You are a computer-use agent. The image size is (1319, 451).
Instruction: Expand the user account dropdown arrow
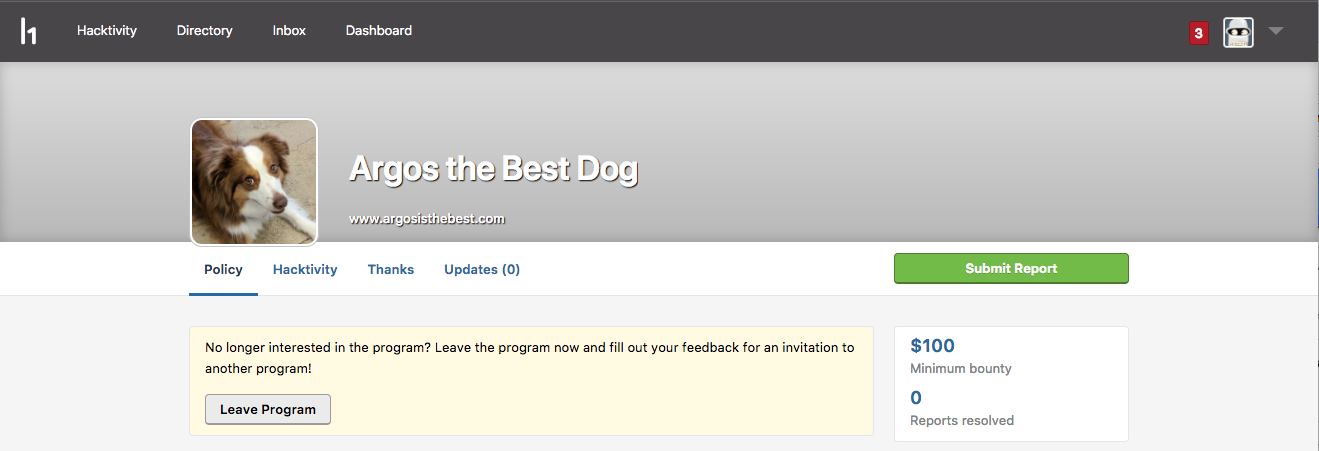(x=1275, y=31)
